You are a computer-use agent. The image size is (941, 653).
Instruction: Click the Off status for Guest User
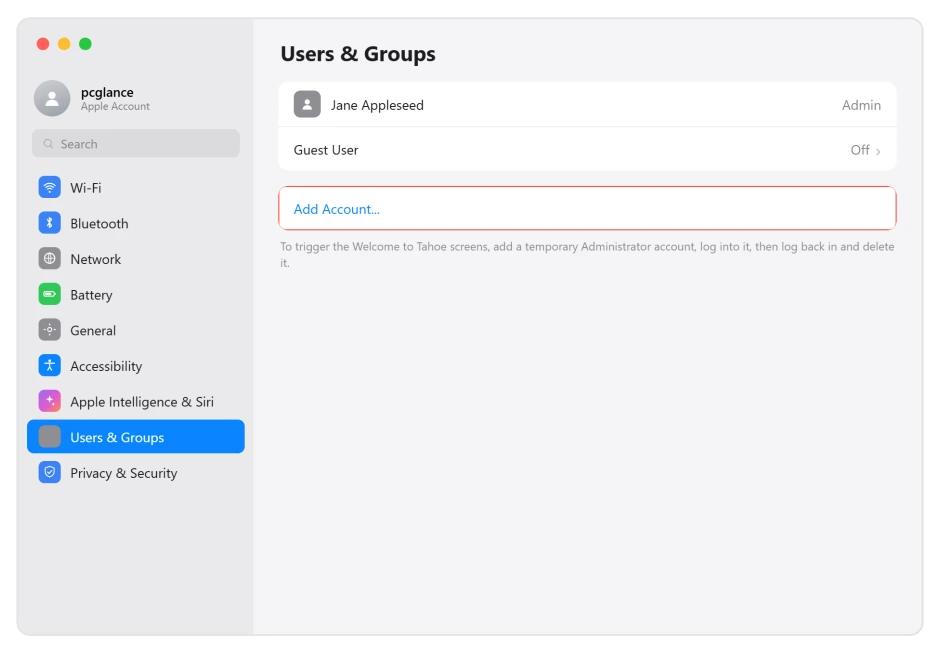860,150
